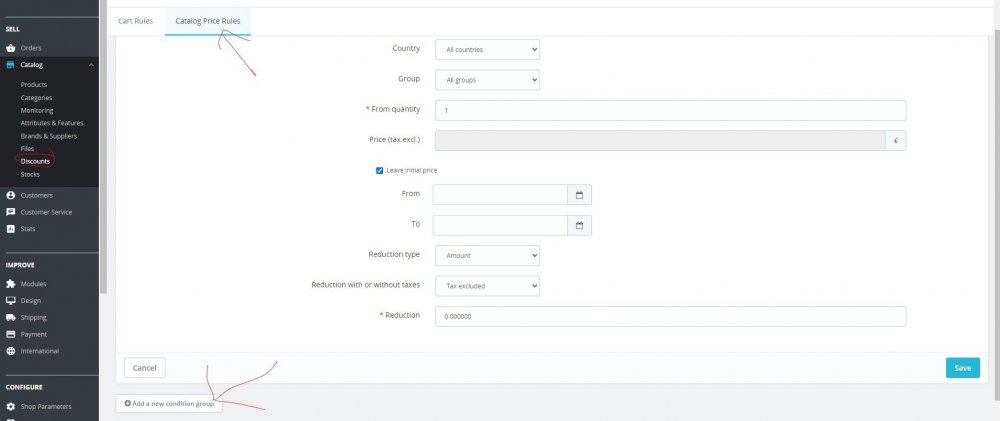Click the Cancel button
This screenshot has width=1000, height=421.
pos(145,367)
